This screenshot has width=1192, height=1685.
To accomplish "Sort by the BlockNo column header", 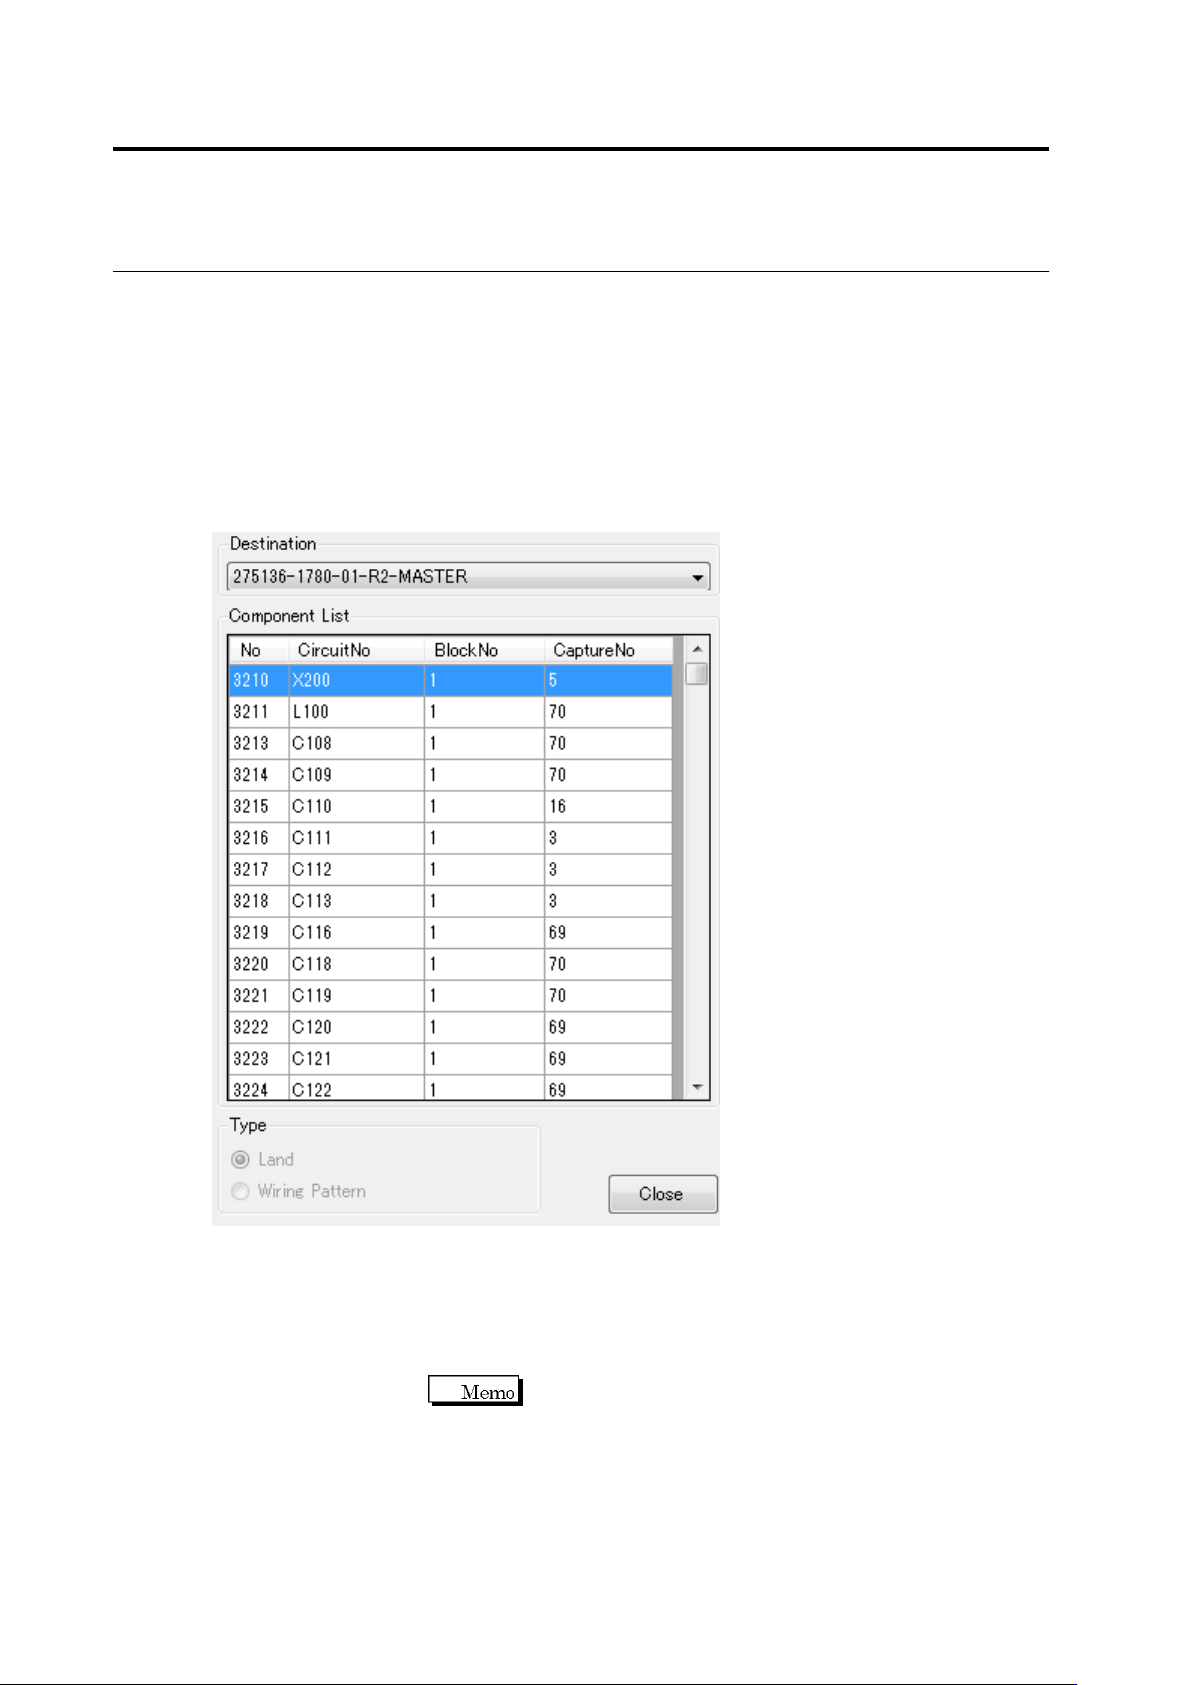I will 485,650.
